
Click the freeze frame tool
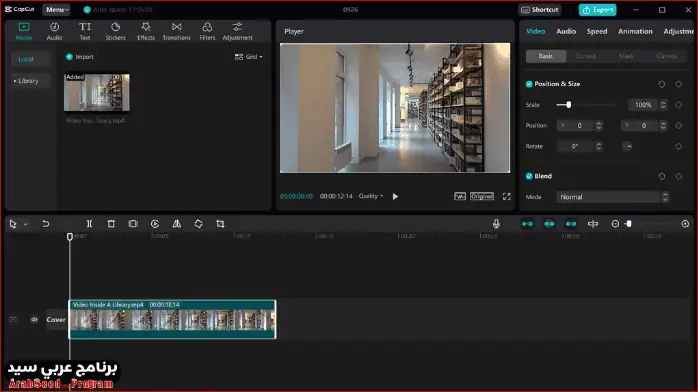click(133, 224)
